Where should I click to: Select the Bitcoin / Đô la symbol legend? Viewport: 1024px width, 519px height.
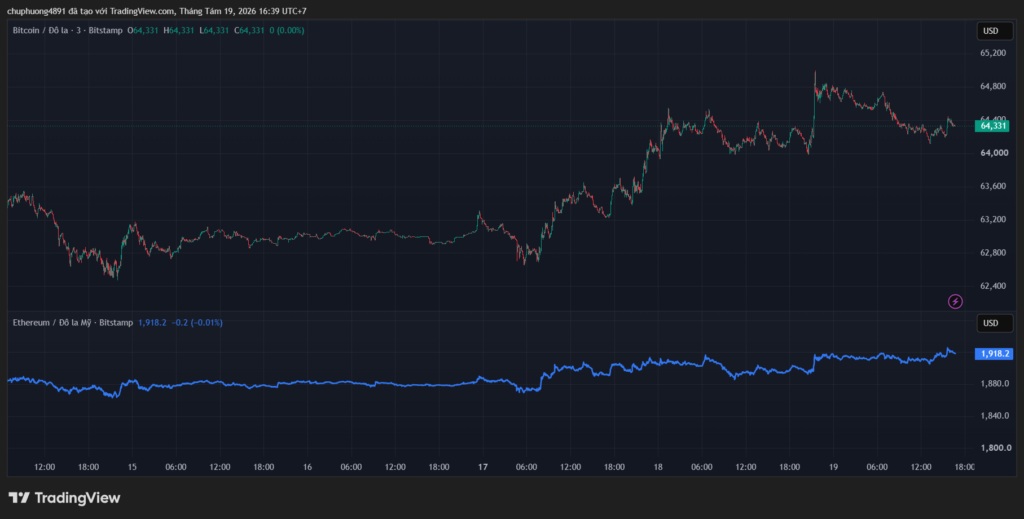67,31
